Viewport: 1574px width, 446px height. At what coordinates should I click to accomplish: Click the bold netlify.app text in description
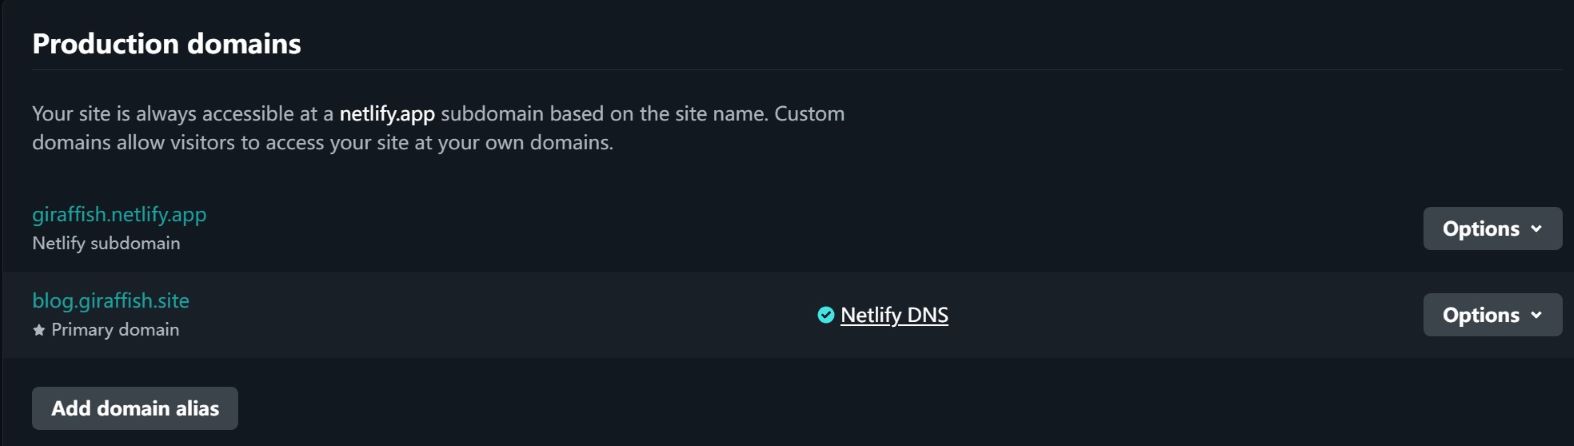(387, 114)
